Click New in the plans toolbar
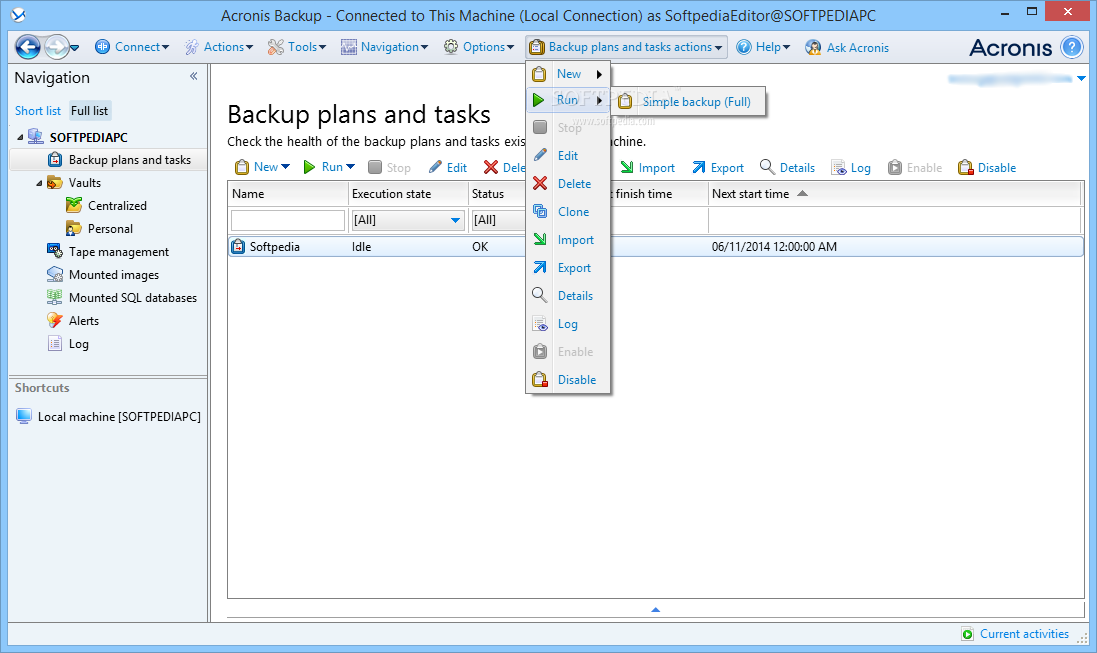 click(262, 167)
